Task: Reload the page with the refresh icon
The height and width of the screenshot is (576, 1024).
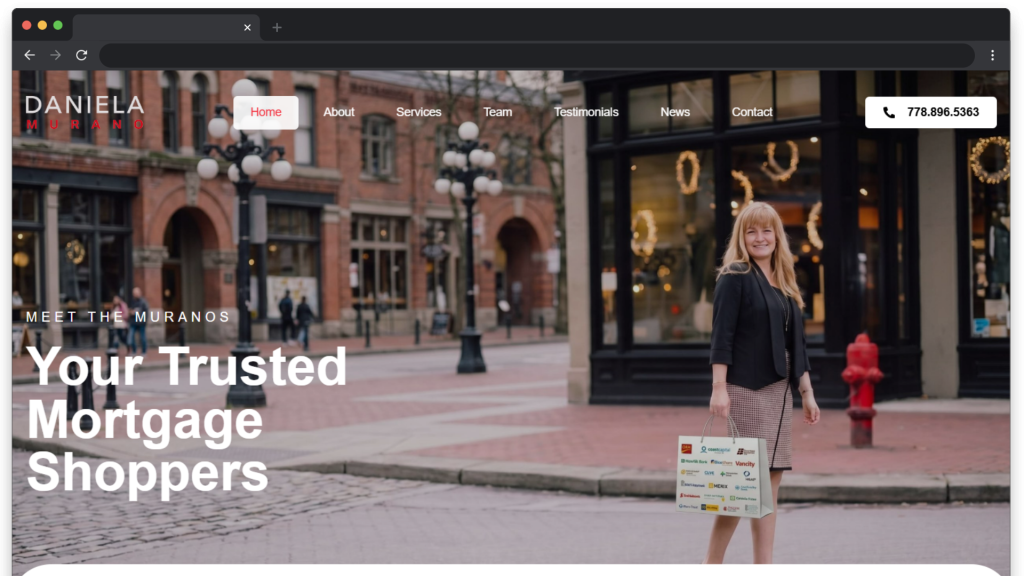Action: click(82, 56)
